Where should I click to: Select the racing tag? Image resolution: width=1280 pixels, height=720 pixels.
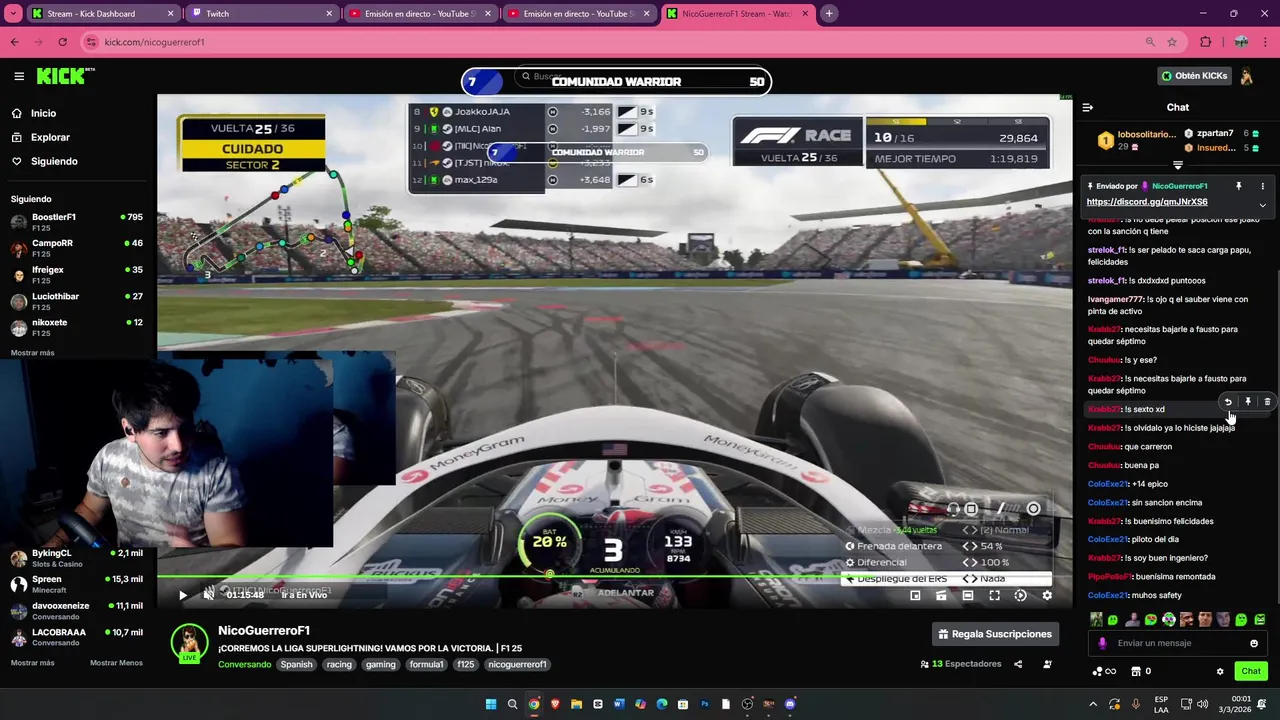(339, 664)
